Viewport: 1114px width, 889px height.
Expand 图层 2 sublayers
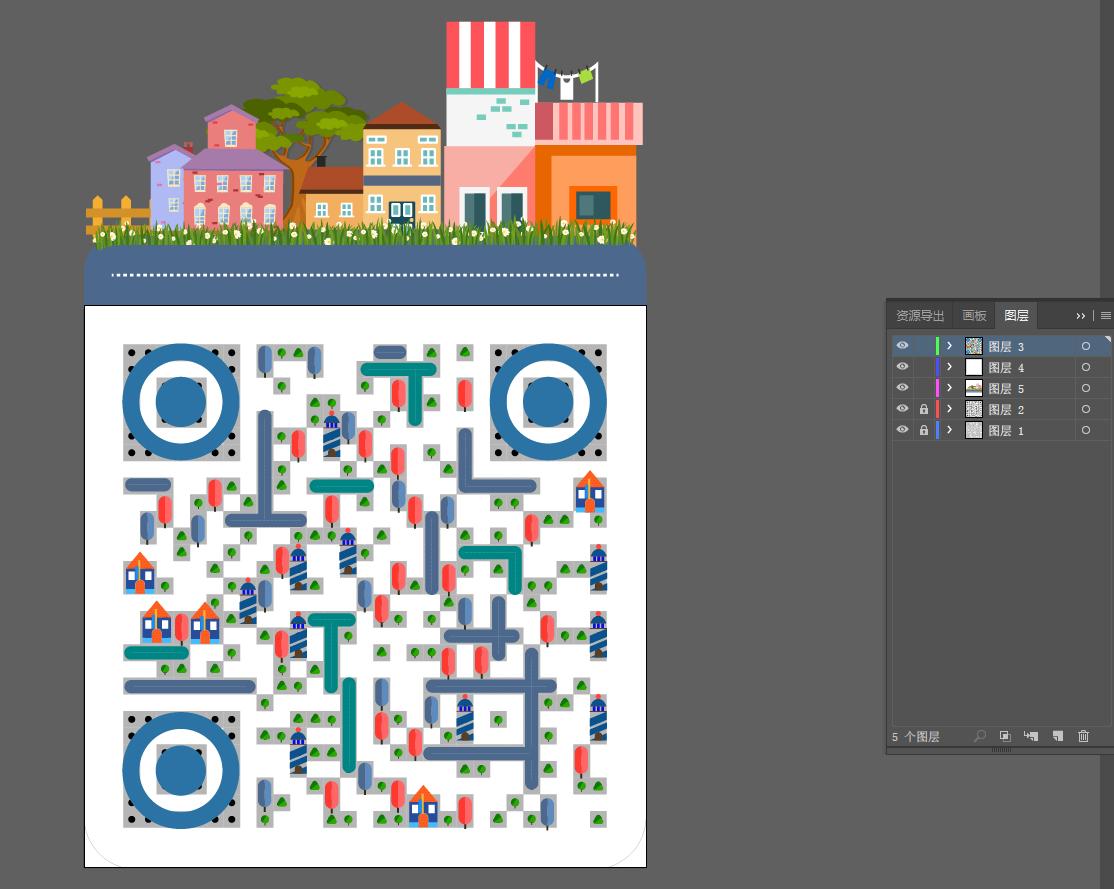949,409
